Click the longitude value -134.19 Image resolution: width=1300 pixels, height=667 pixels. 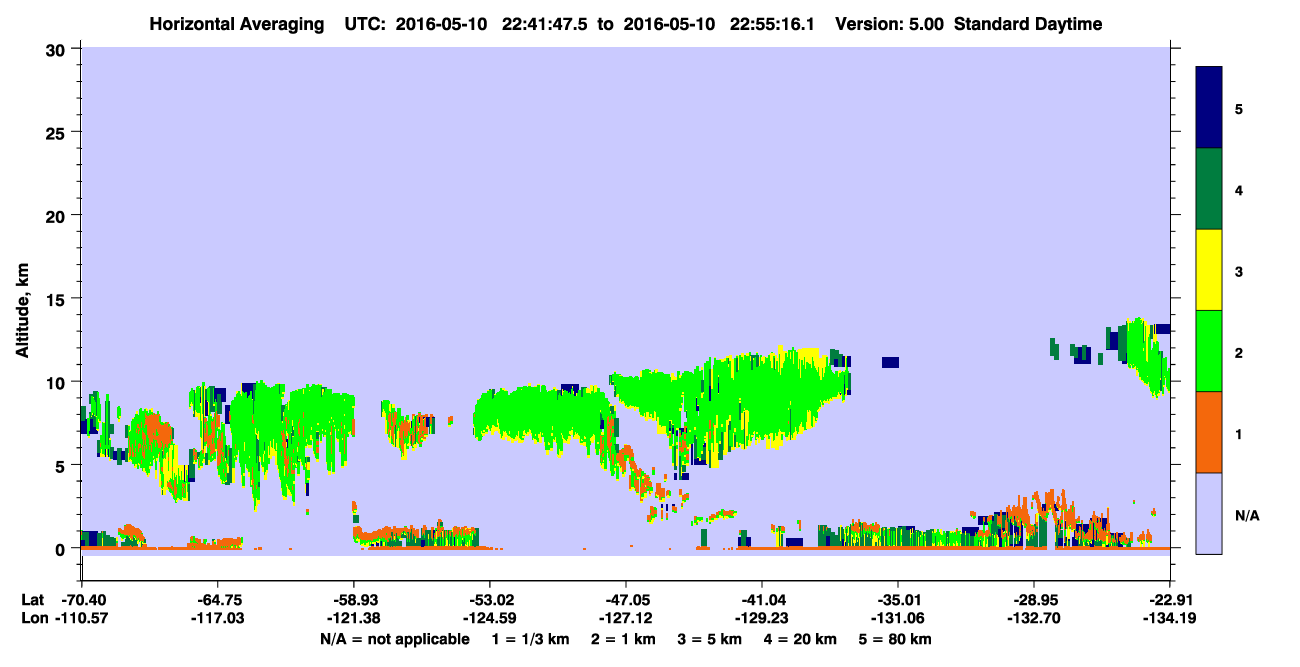(x=1170, y=619)
